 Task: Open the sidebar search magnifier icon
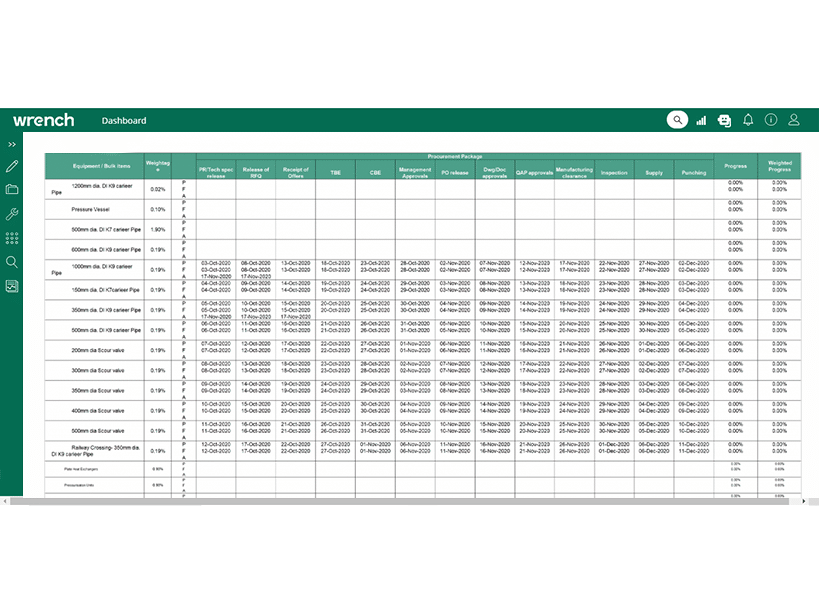pos(11,262)
